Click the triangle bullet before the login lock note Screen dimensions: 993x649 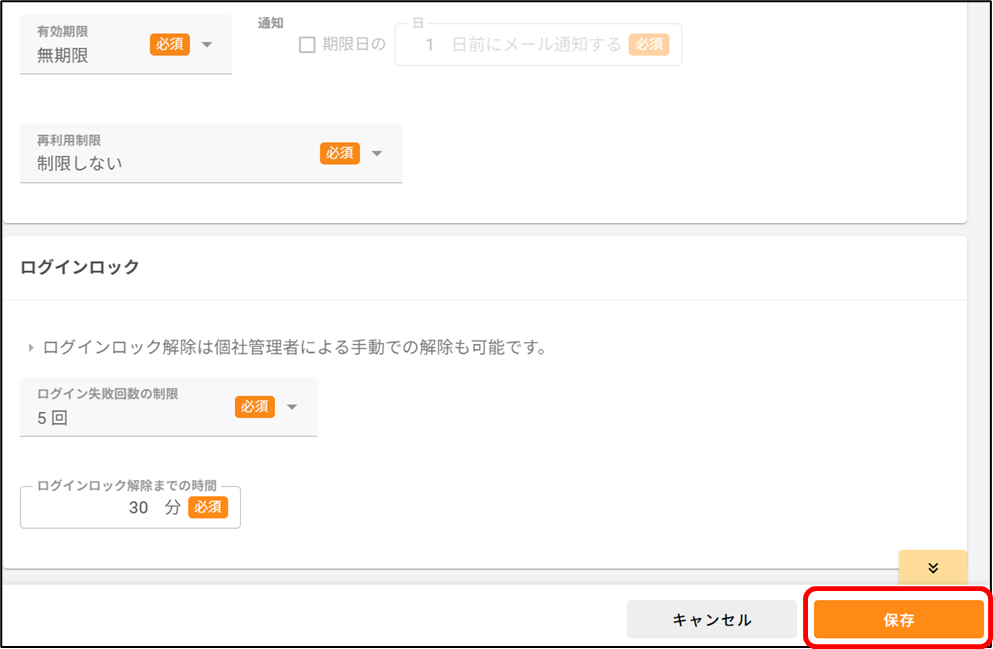point(30,348)
